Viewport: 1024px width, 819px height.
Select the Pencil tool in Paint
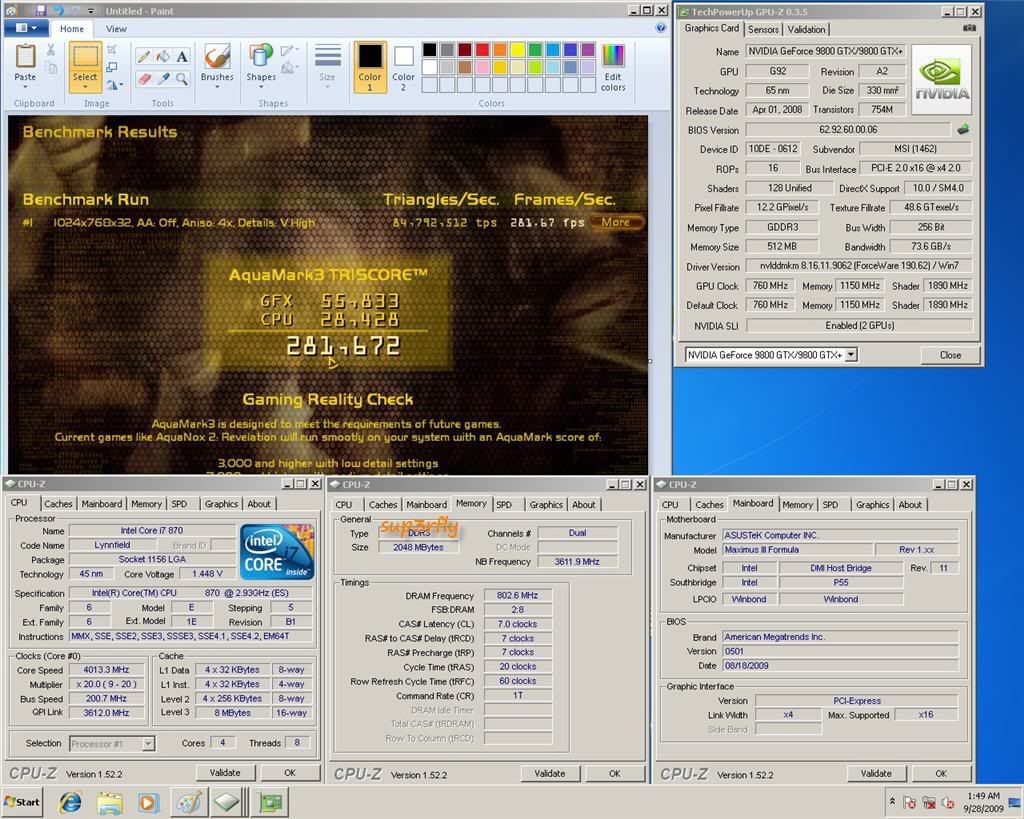143,57
